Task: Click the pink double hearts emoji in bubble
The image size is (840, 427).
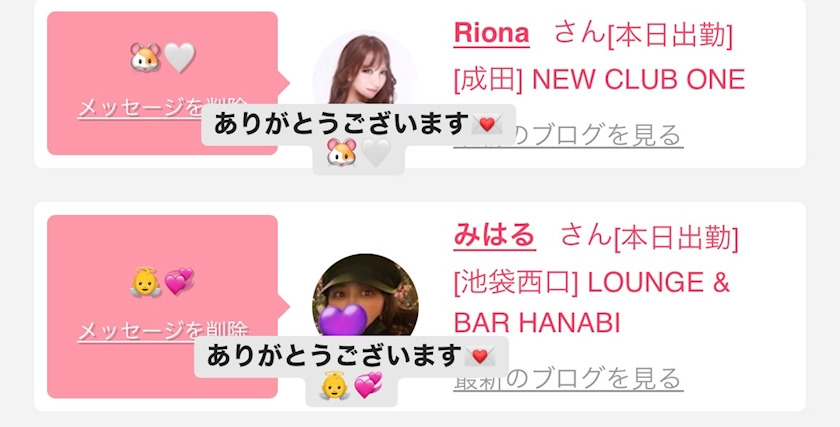Action: [x=179, y=282]
